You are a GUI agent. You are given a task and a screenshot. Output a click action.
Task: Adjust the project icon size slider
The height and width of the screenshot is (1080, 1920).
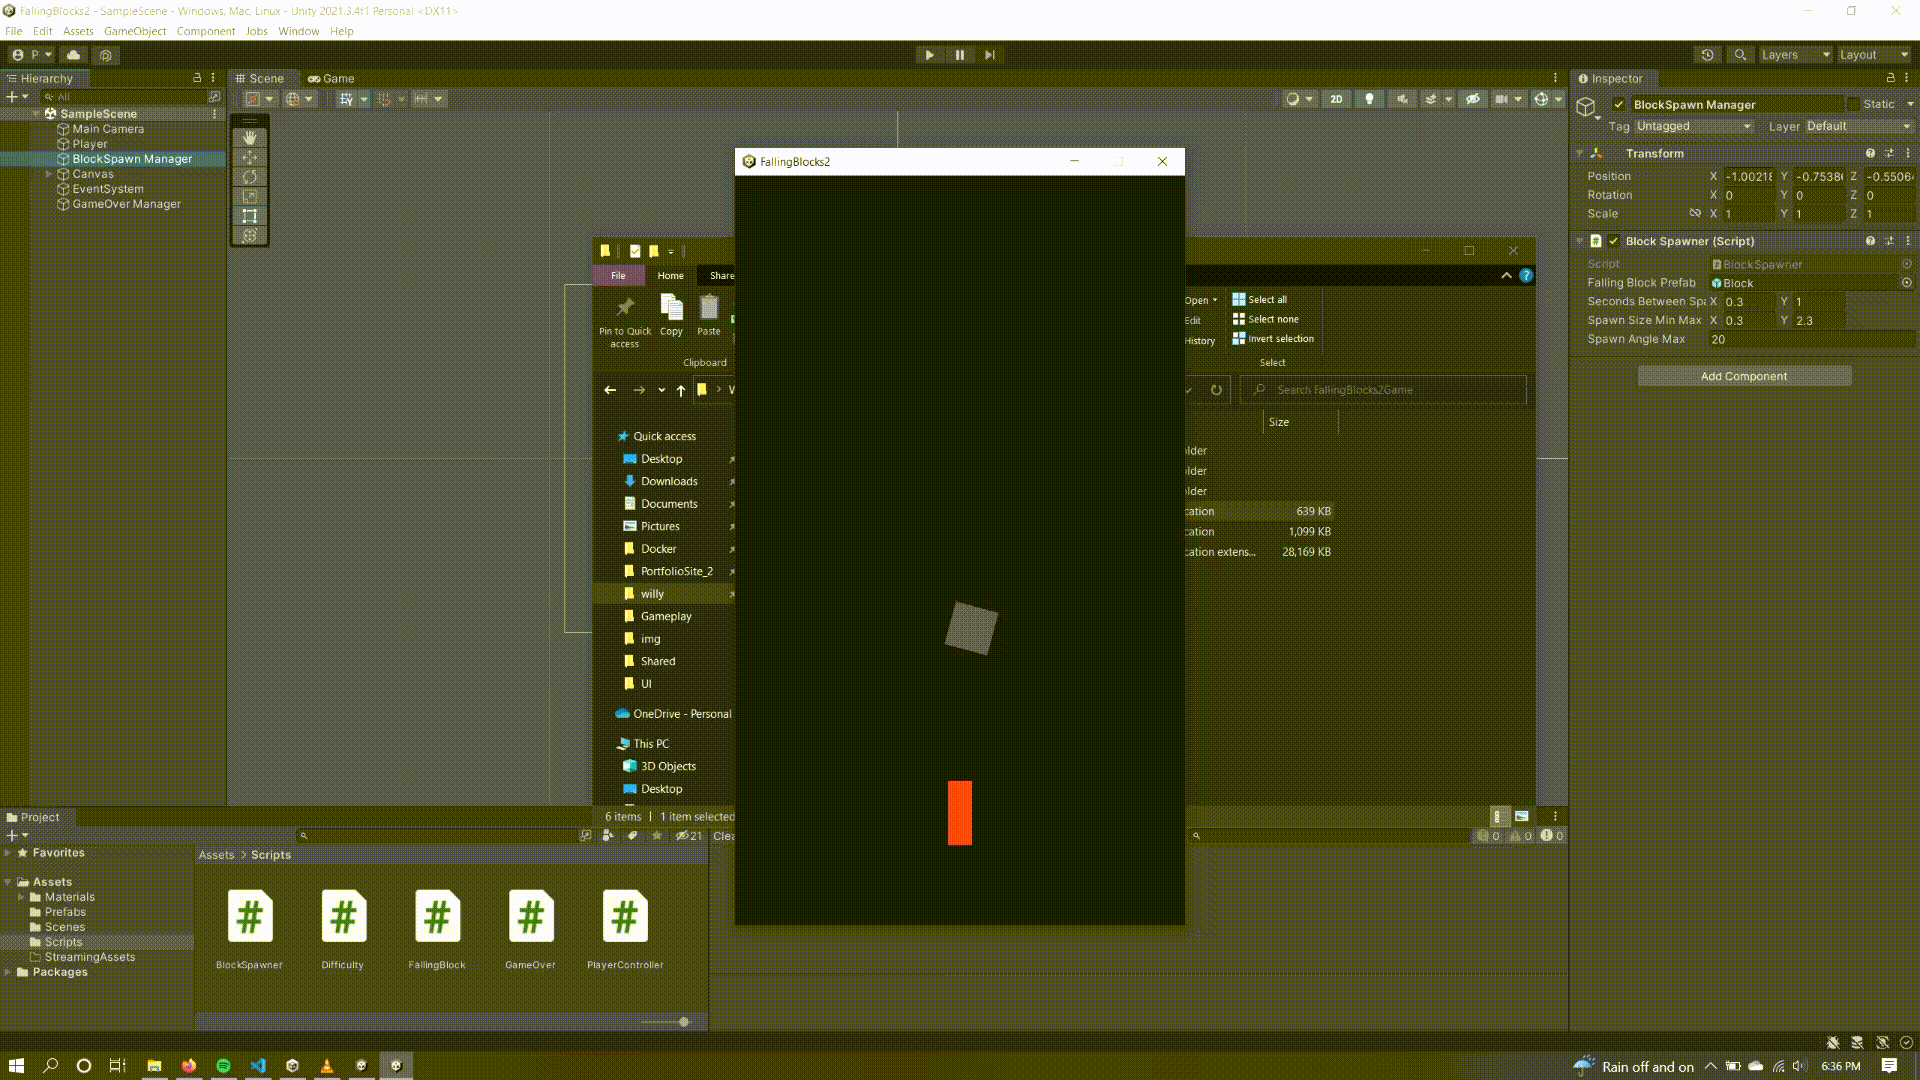click(684, 1022)
